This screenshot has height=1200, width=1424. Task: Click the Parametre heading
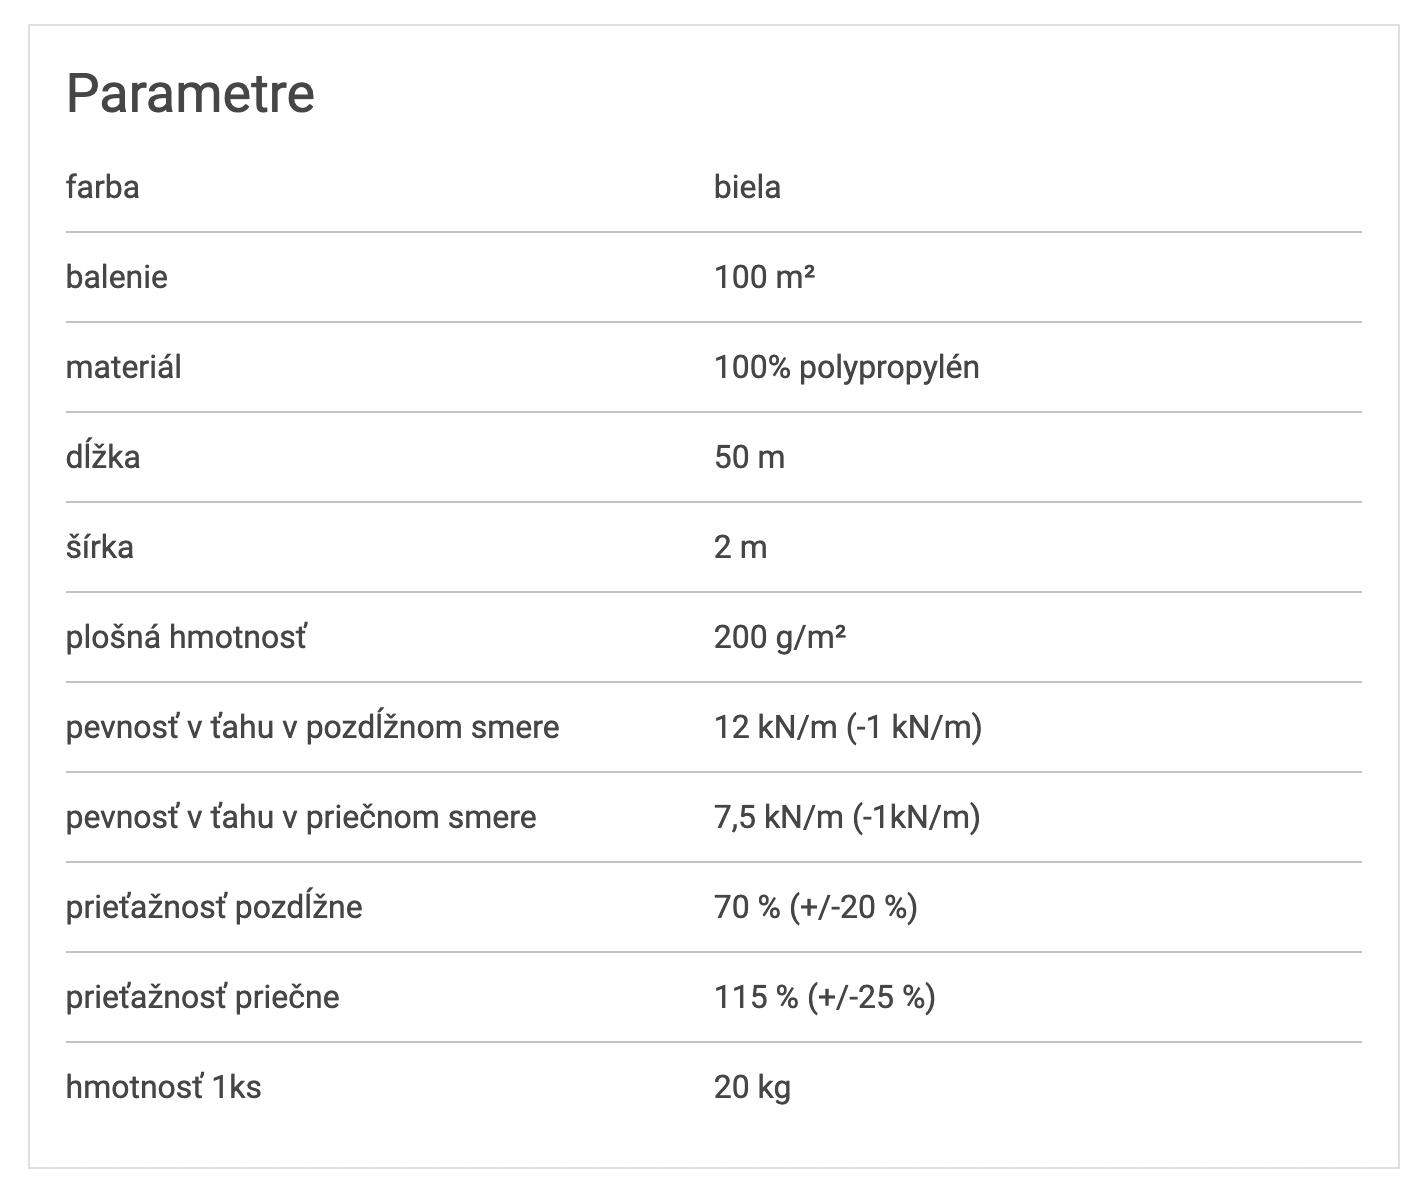coord(190,93)
